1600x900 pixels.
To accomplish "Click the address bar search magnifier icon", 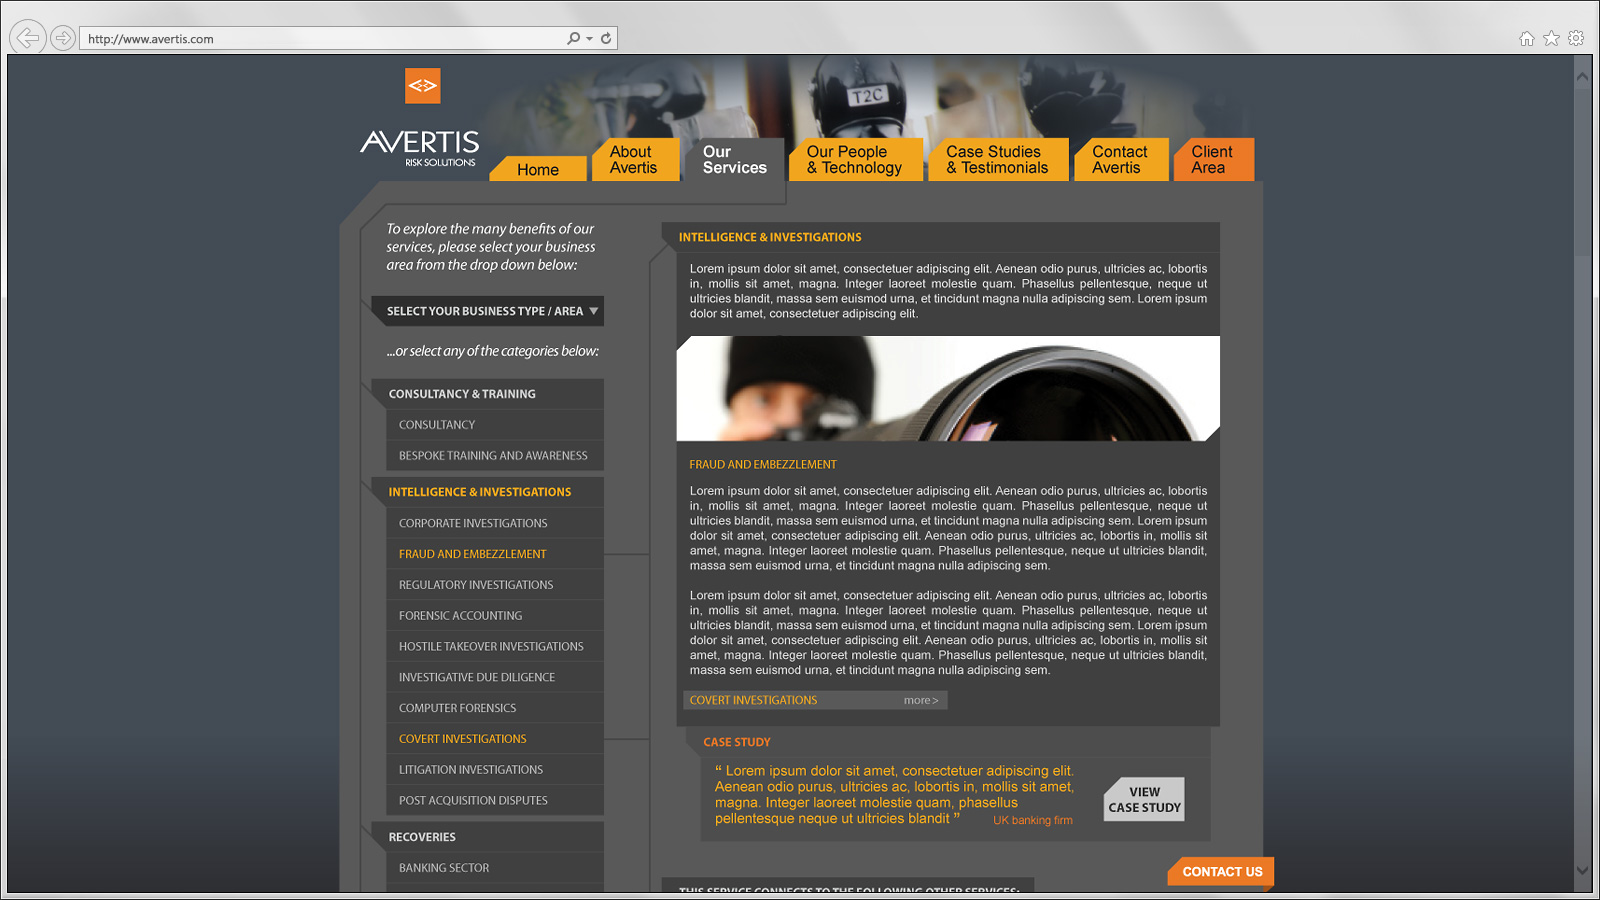I will click(x=573, y=38).
